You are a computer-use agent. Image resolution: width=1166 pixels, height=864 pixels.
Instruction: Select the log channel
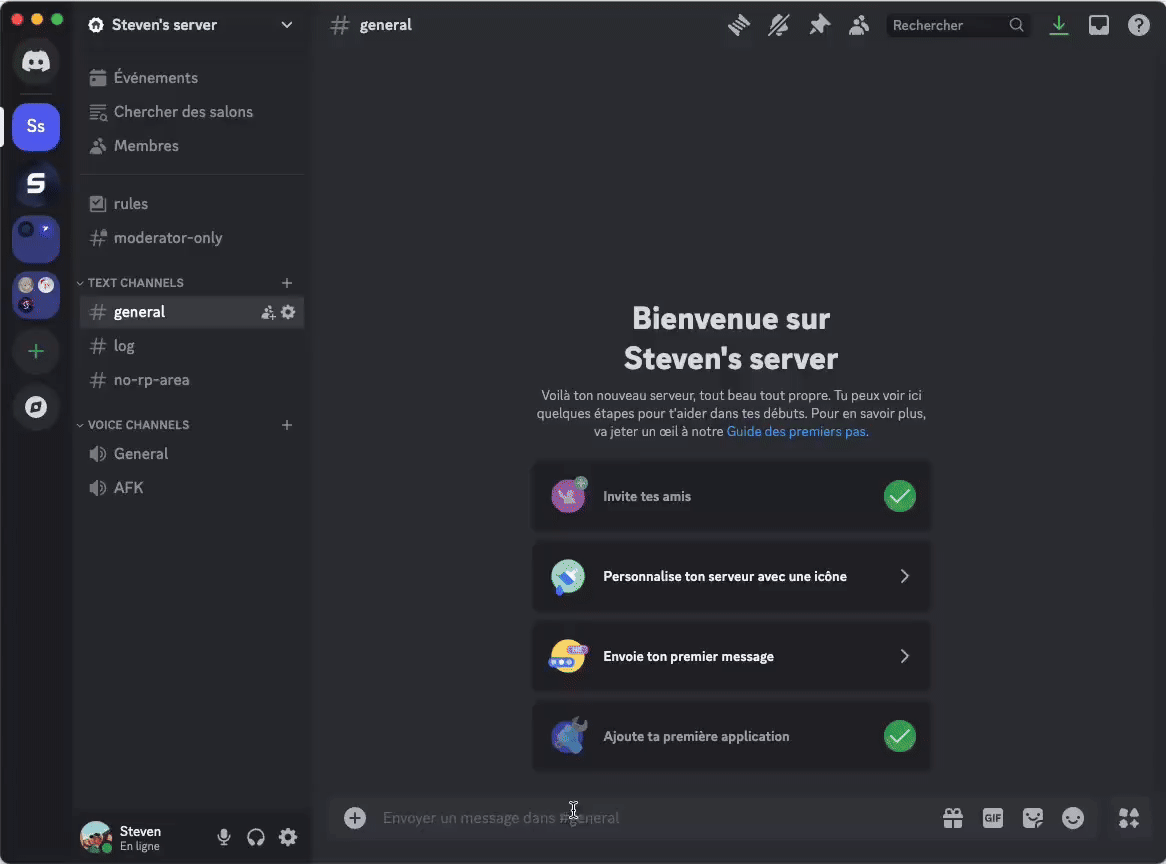[192, 346]
